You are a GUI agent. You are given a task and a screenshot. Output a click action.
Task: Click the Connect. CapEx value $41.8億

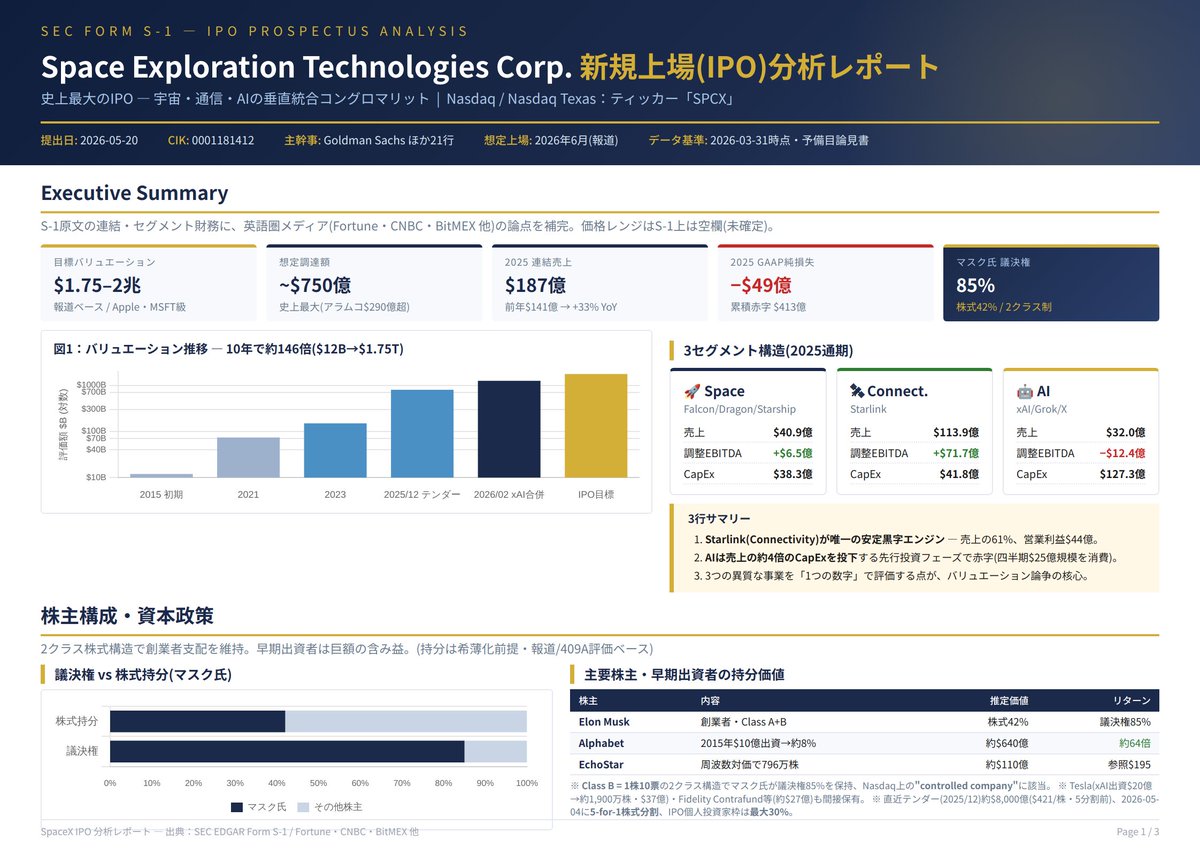pos(959,474)
